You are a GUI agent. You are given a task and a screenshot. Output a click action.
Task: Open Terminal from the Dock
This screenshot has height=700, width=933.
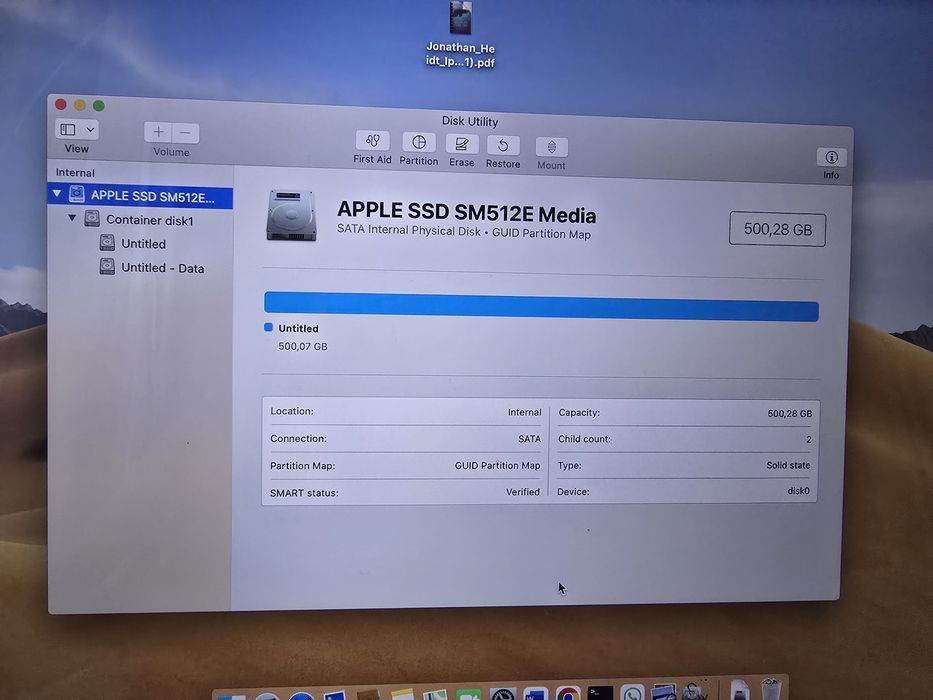coord(600,694)
